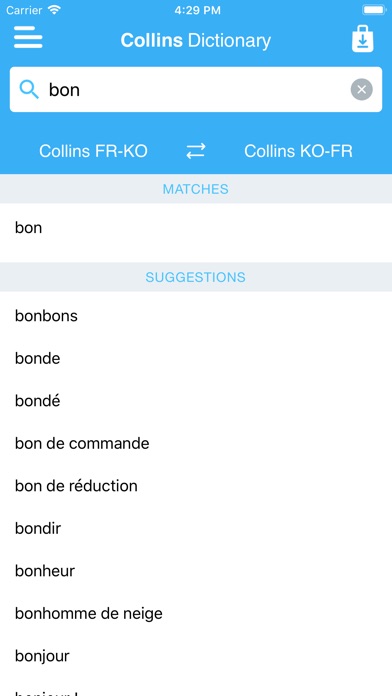Open suggestion bon de commande
392x696 pixels.
click(x=196, y=443)
